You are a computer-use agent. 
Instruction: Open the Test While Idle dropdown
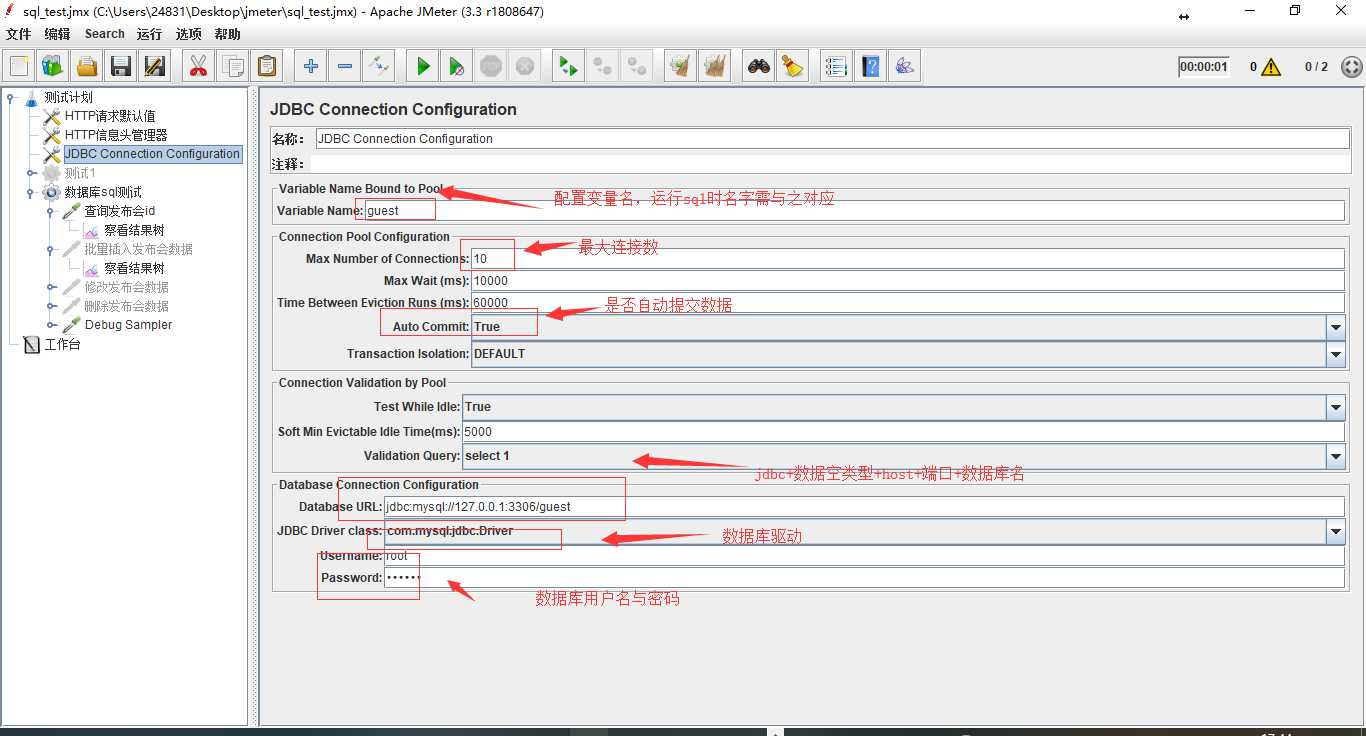(x=1336, y=407)
